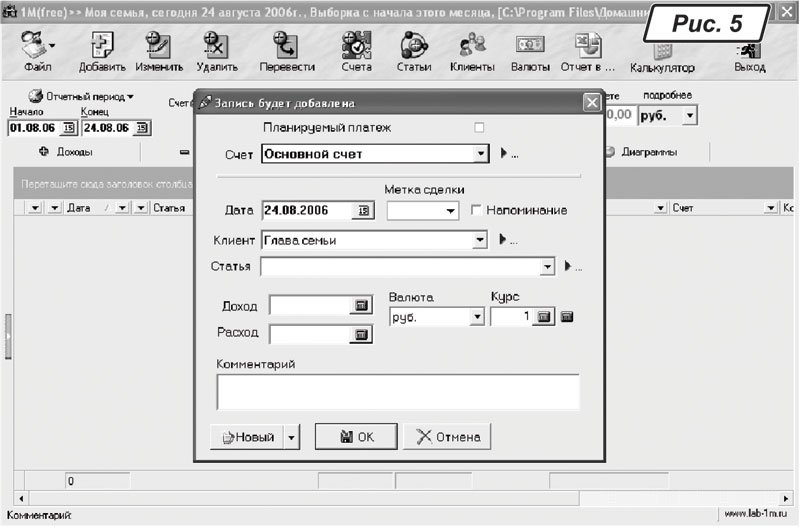Expand the Клиент dropdown list

pos(481,240)
